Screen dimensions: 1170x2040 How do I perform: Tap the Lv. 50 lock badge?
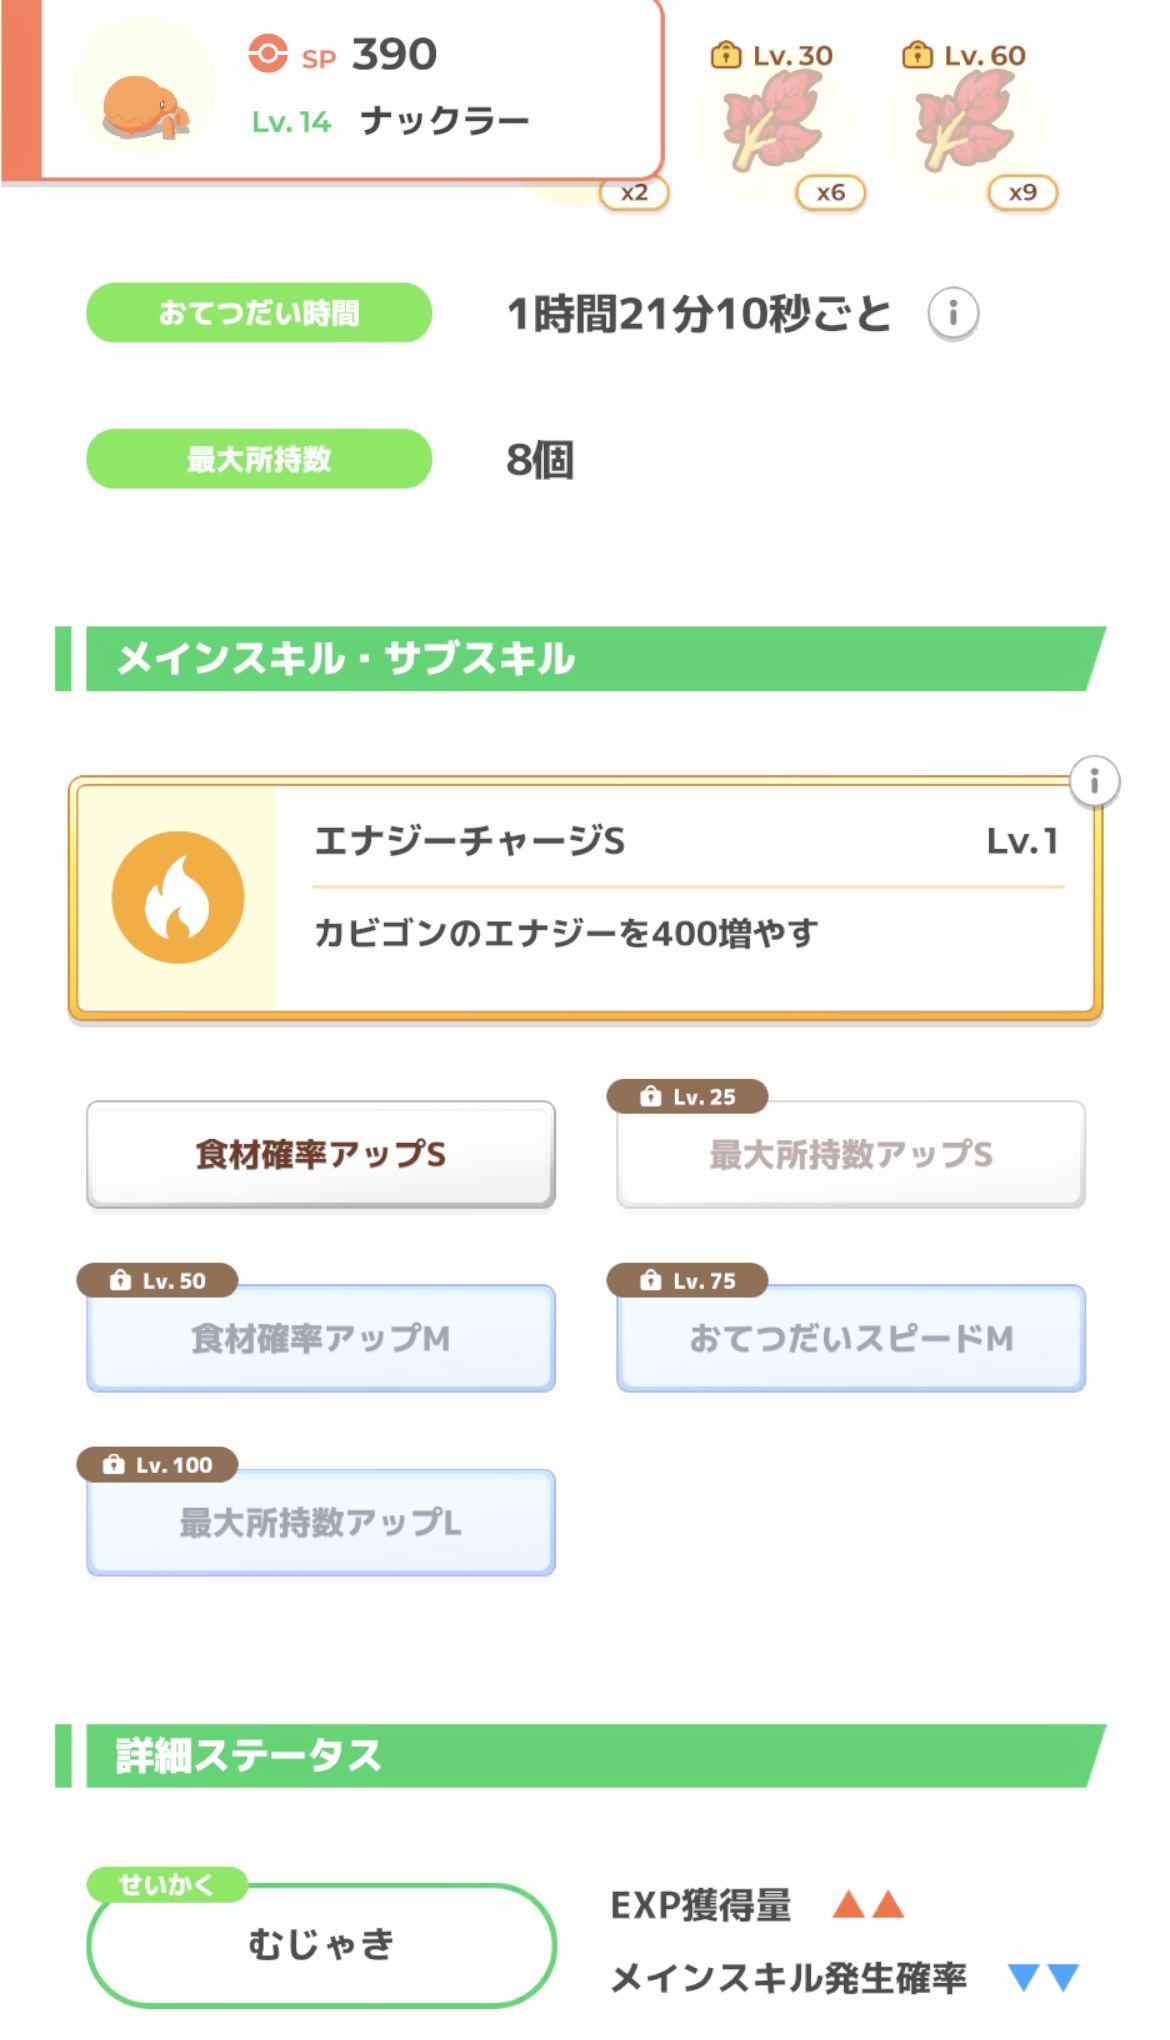point(158,1281)
